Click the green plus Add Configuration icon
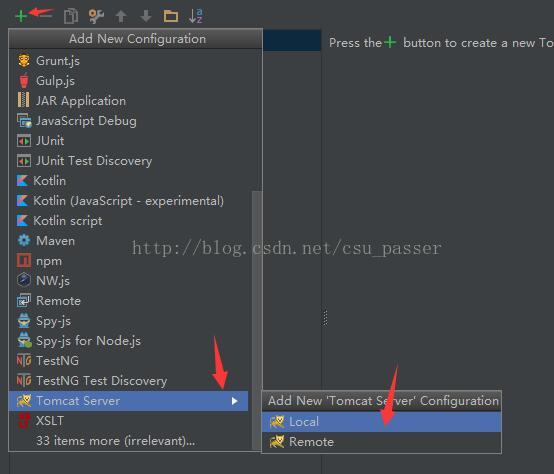 pyautogui.click(x=21, y=16)
